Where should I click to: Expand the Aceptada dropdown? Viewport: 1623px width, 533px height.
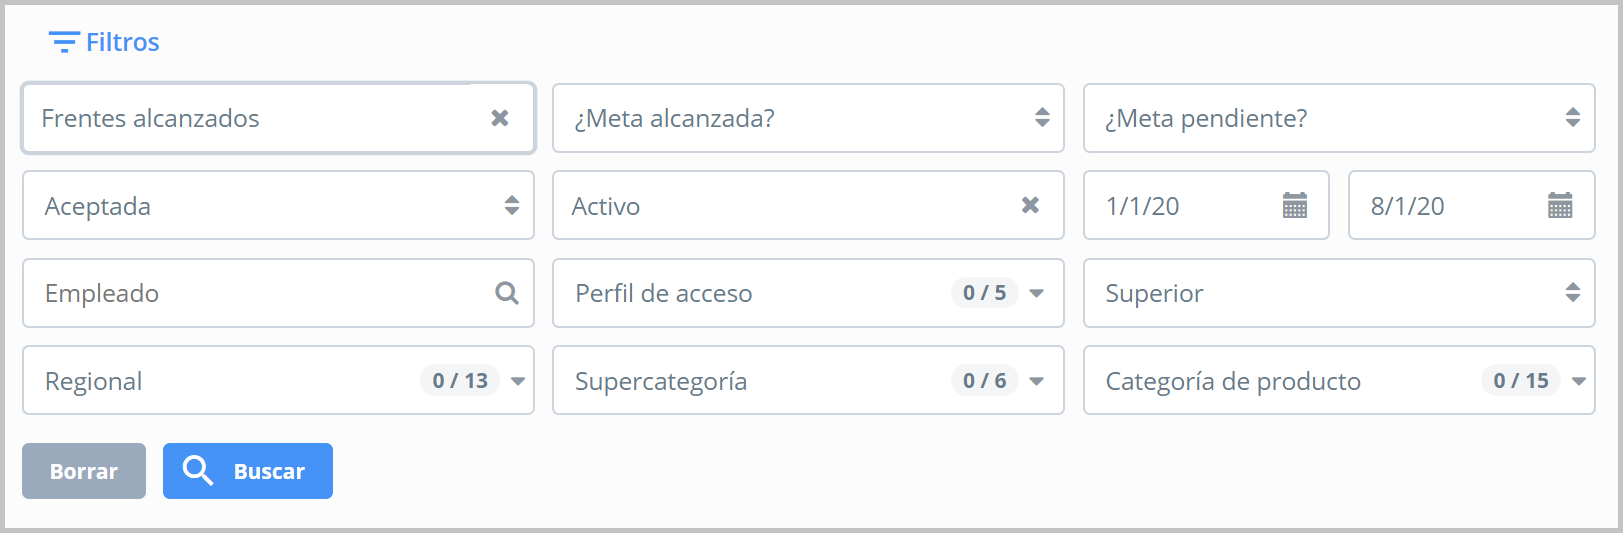[512, 206]
